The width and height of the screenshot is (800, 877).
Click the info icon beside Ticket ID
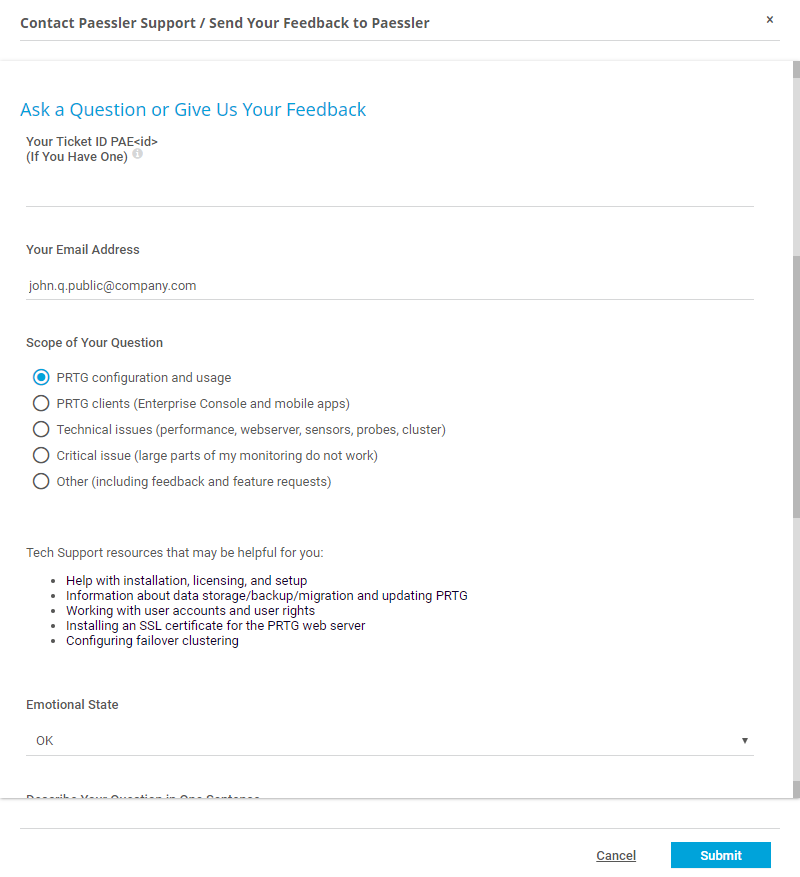tap(138, 154)
